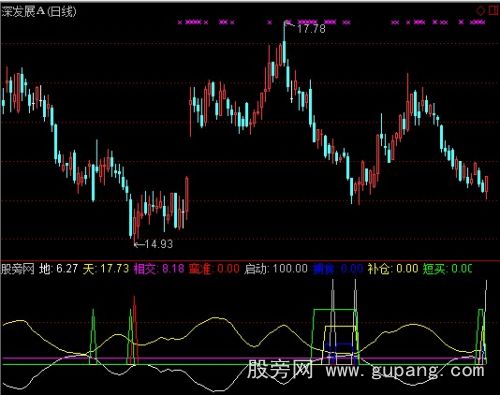Select the 相交: 8.18 indicator value
Viewport: 500px width, 395px height.
(x=159, y=269)
